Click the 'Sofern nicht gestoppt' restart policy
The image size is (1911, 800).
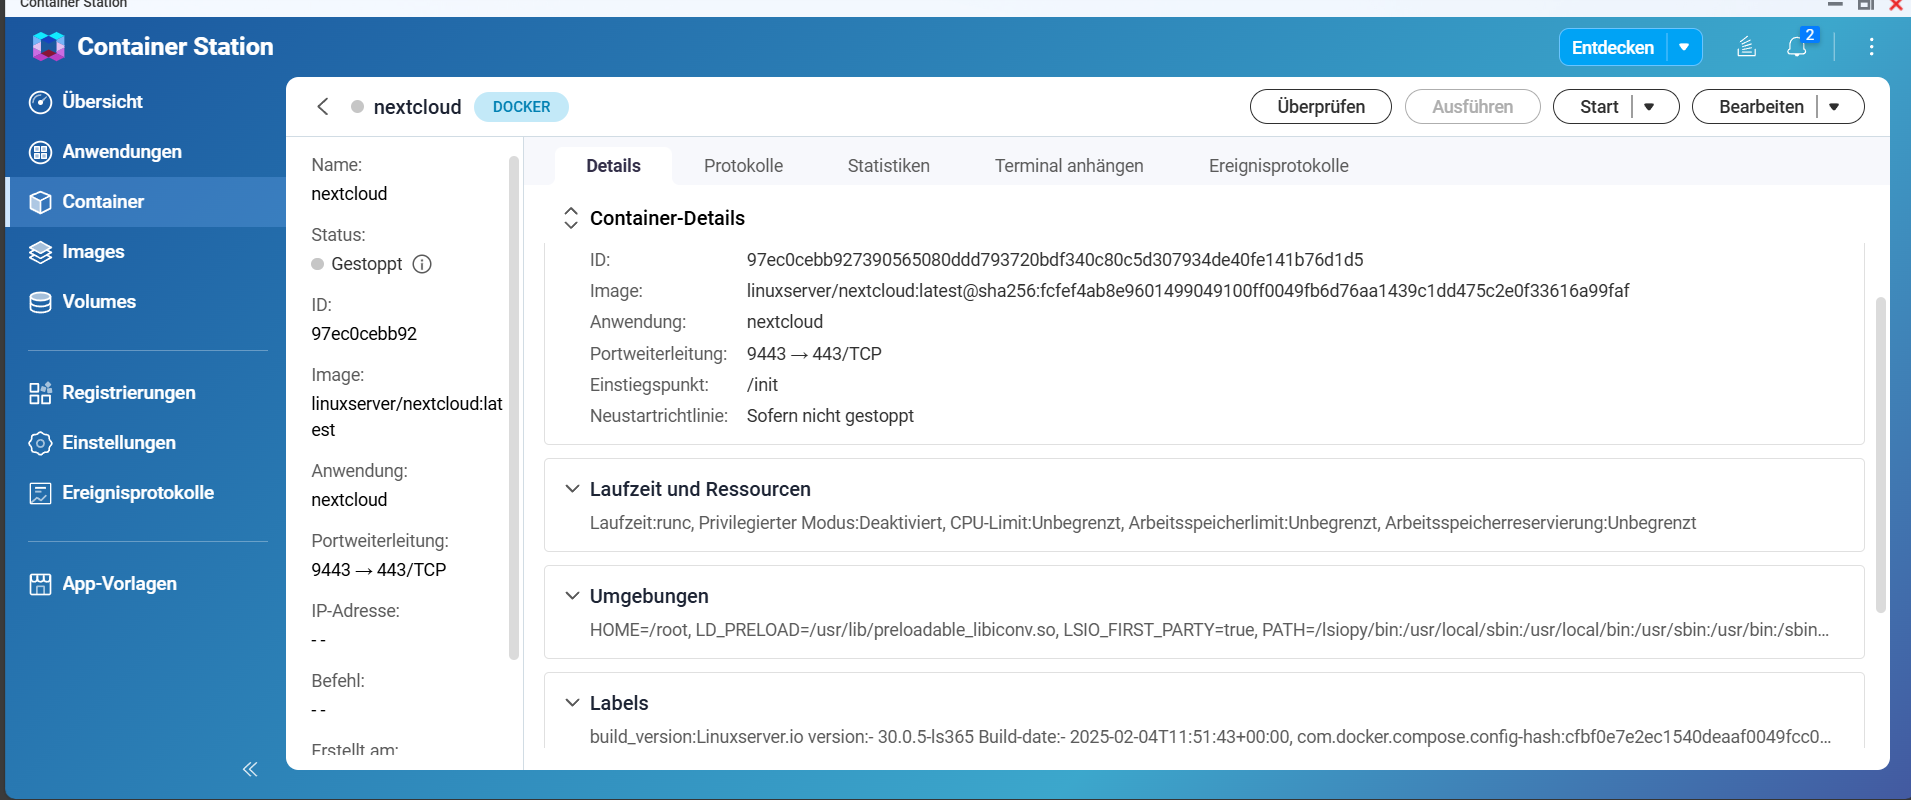coord(830,416)
